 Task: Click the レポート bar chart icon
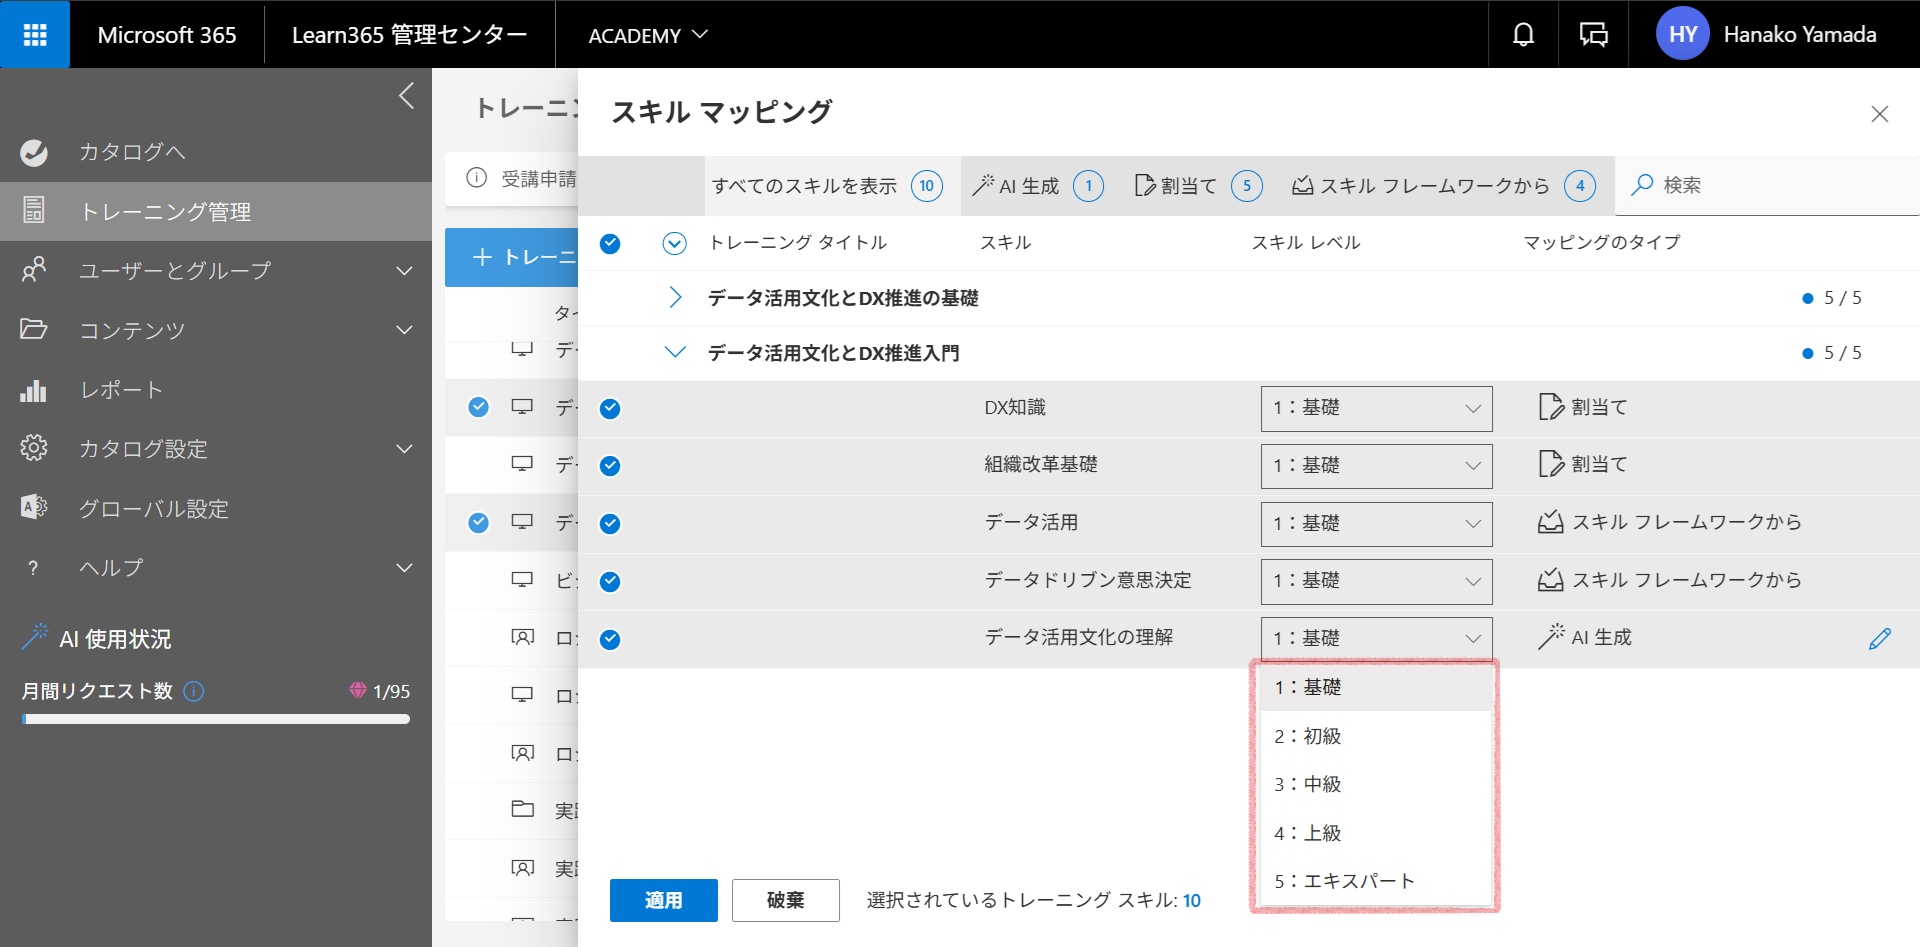[x=34, y=390]
